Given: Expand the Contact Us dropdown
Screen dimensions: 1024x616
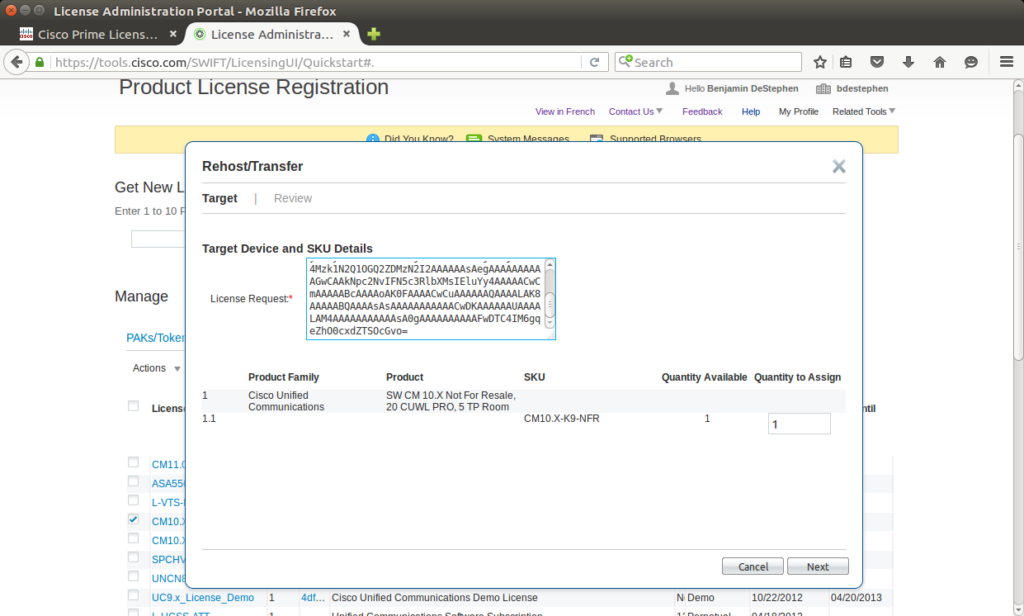Looking at the screenshot, I should [635, 112].
